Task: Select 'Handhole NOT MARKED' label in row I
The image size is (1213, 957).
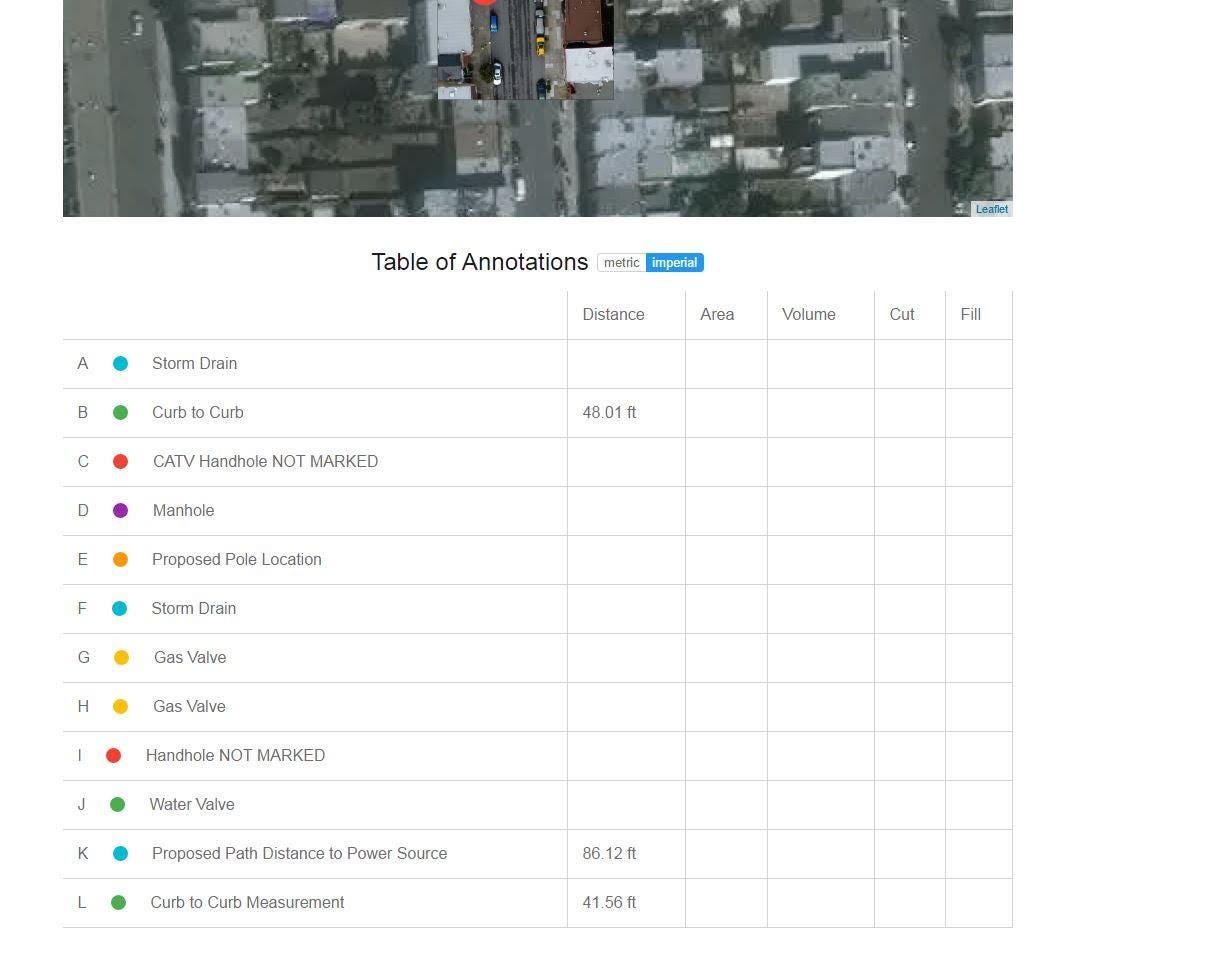Action: pyautogui.click(x=235, y=756)
